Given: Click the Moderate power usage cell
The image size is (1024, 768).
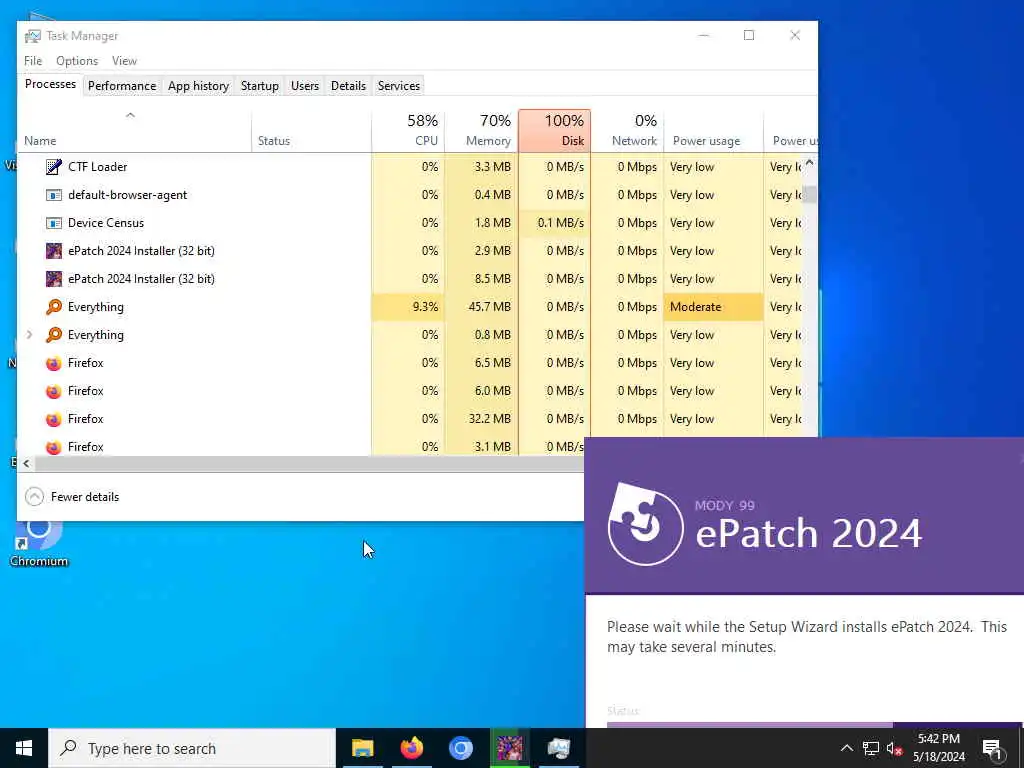Looking at the screenshot, I should pos(713,307).
